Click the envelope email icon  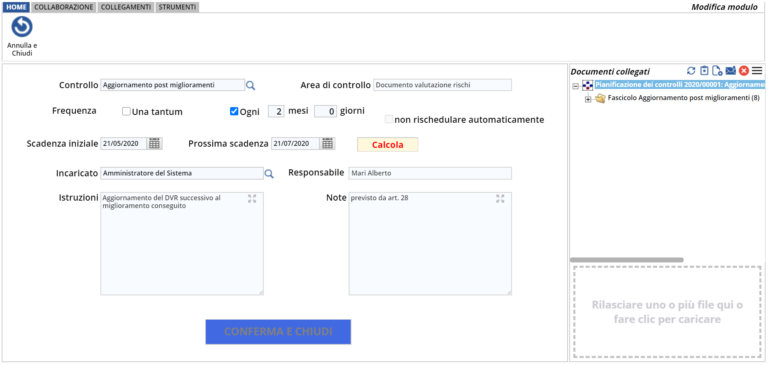tap(731, 71)
